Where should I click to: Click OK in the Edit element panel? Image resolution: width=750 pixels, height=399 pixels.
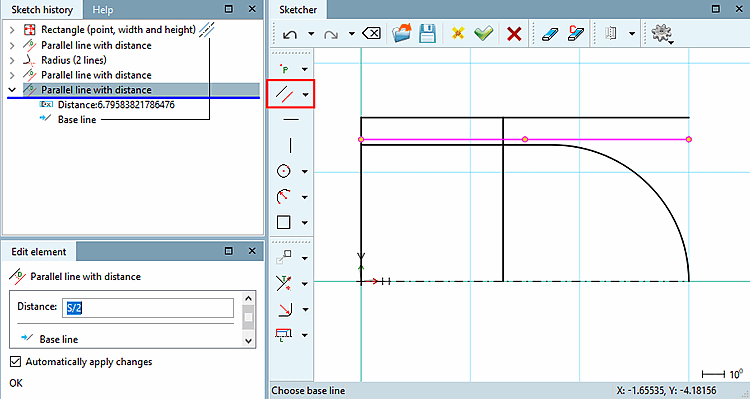pos(16,383)
